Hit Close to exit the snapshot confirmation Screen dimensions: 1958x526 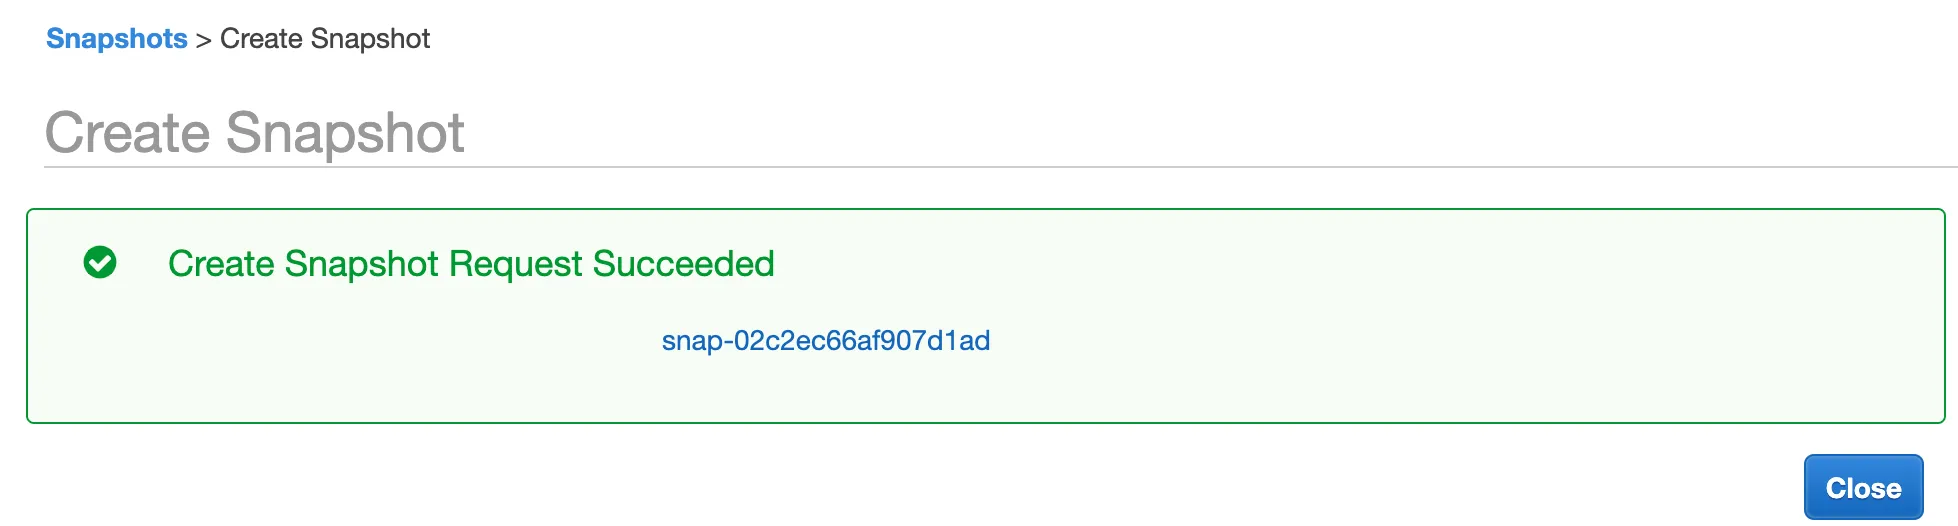pyautogui.click(x=1862, y=487)
